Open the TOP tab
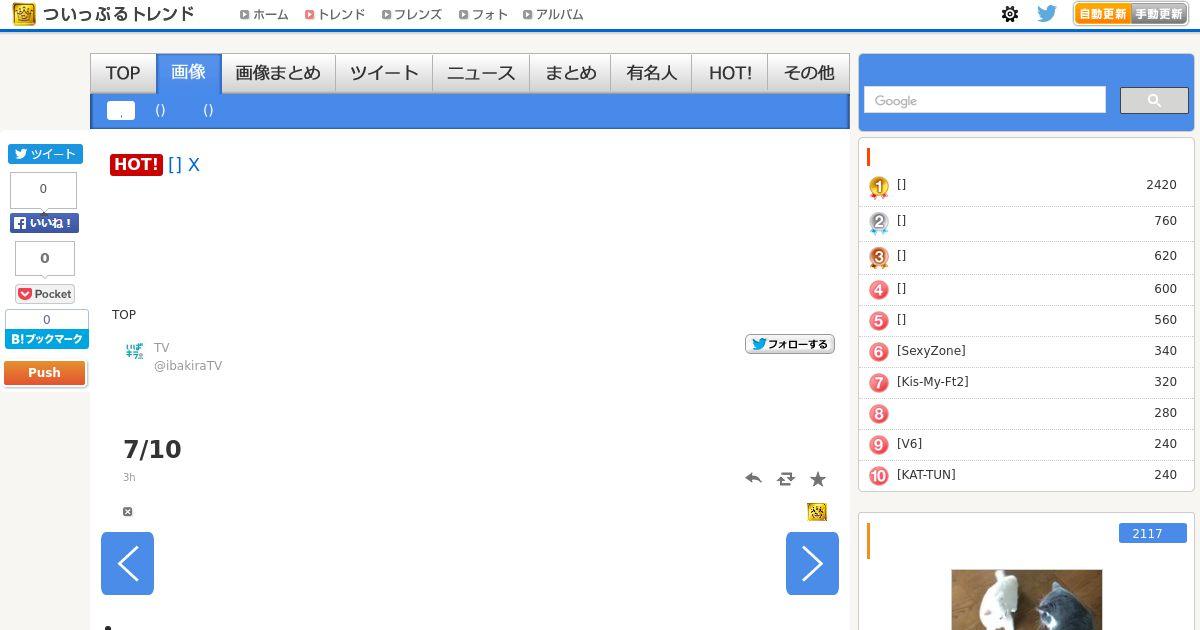 click(x=123, y=73)
